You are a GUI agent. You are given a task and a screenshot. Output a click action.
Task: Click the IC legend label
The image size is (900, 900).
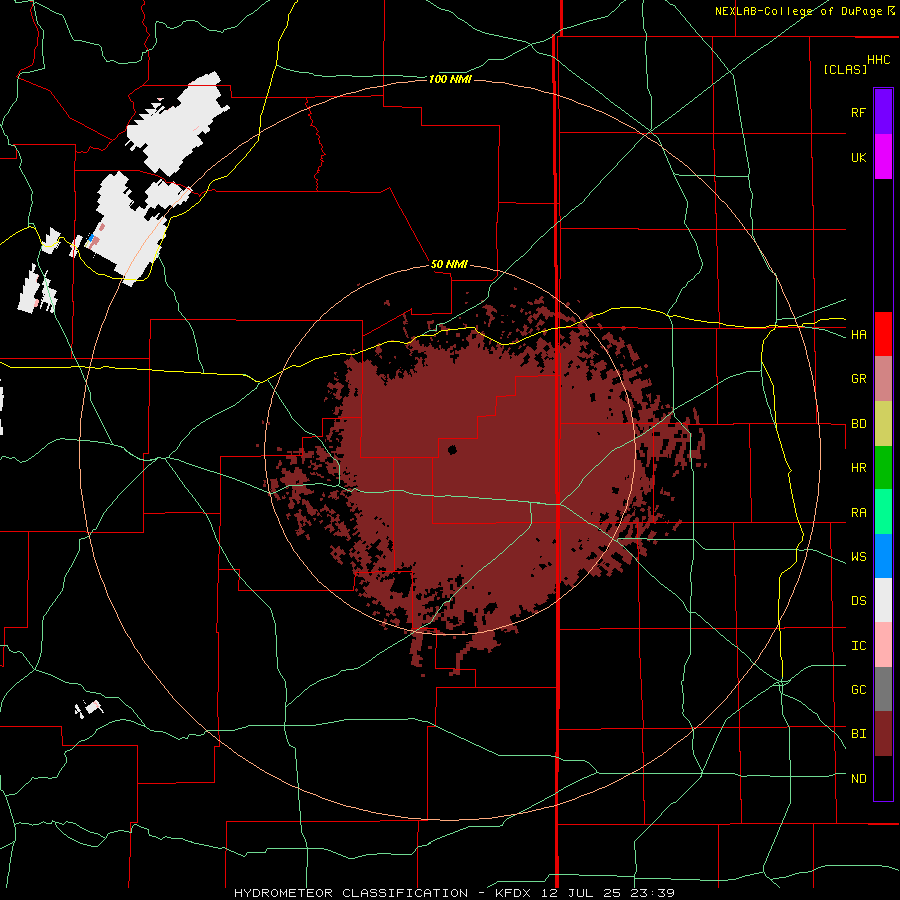[x=858, y=645]
